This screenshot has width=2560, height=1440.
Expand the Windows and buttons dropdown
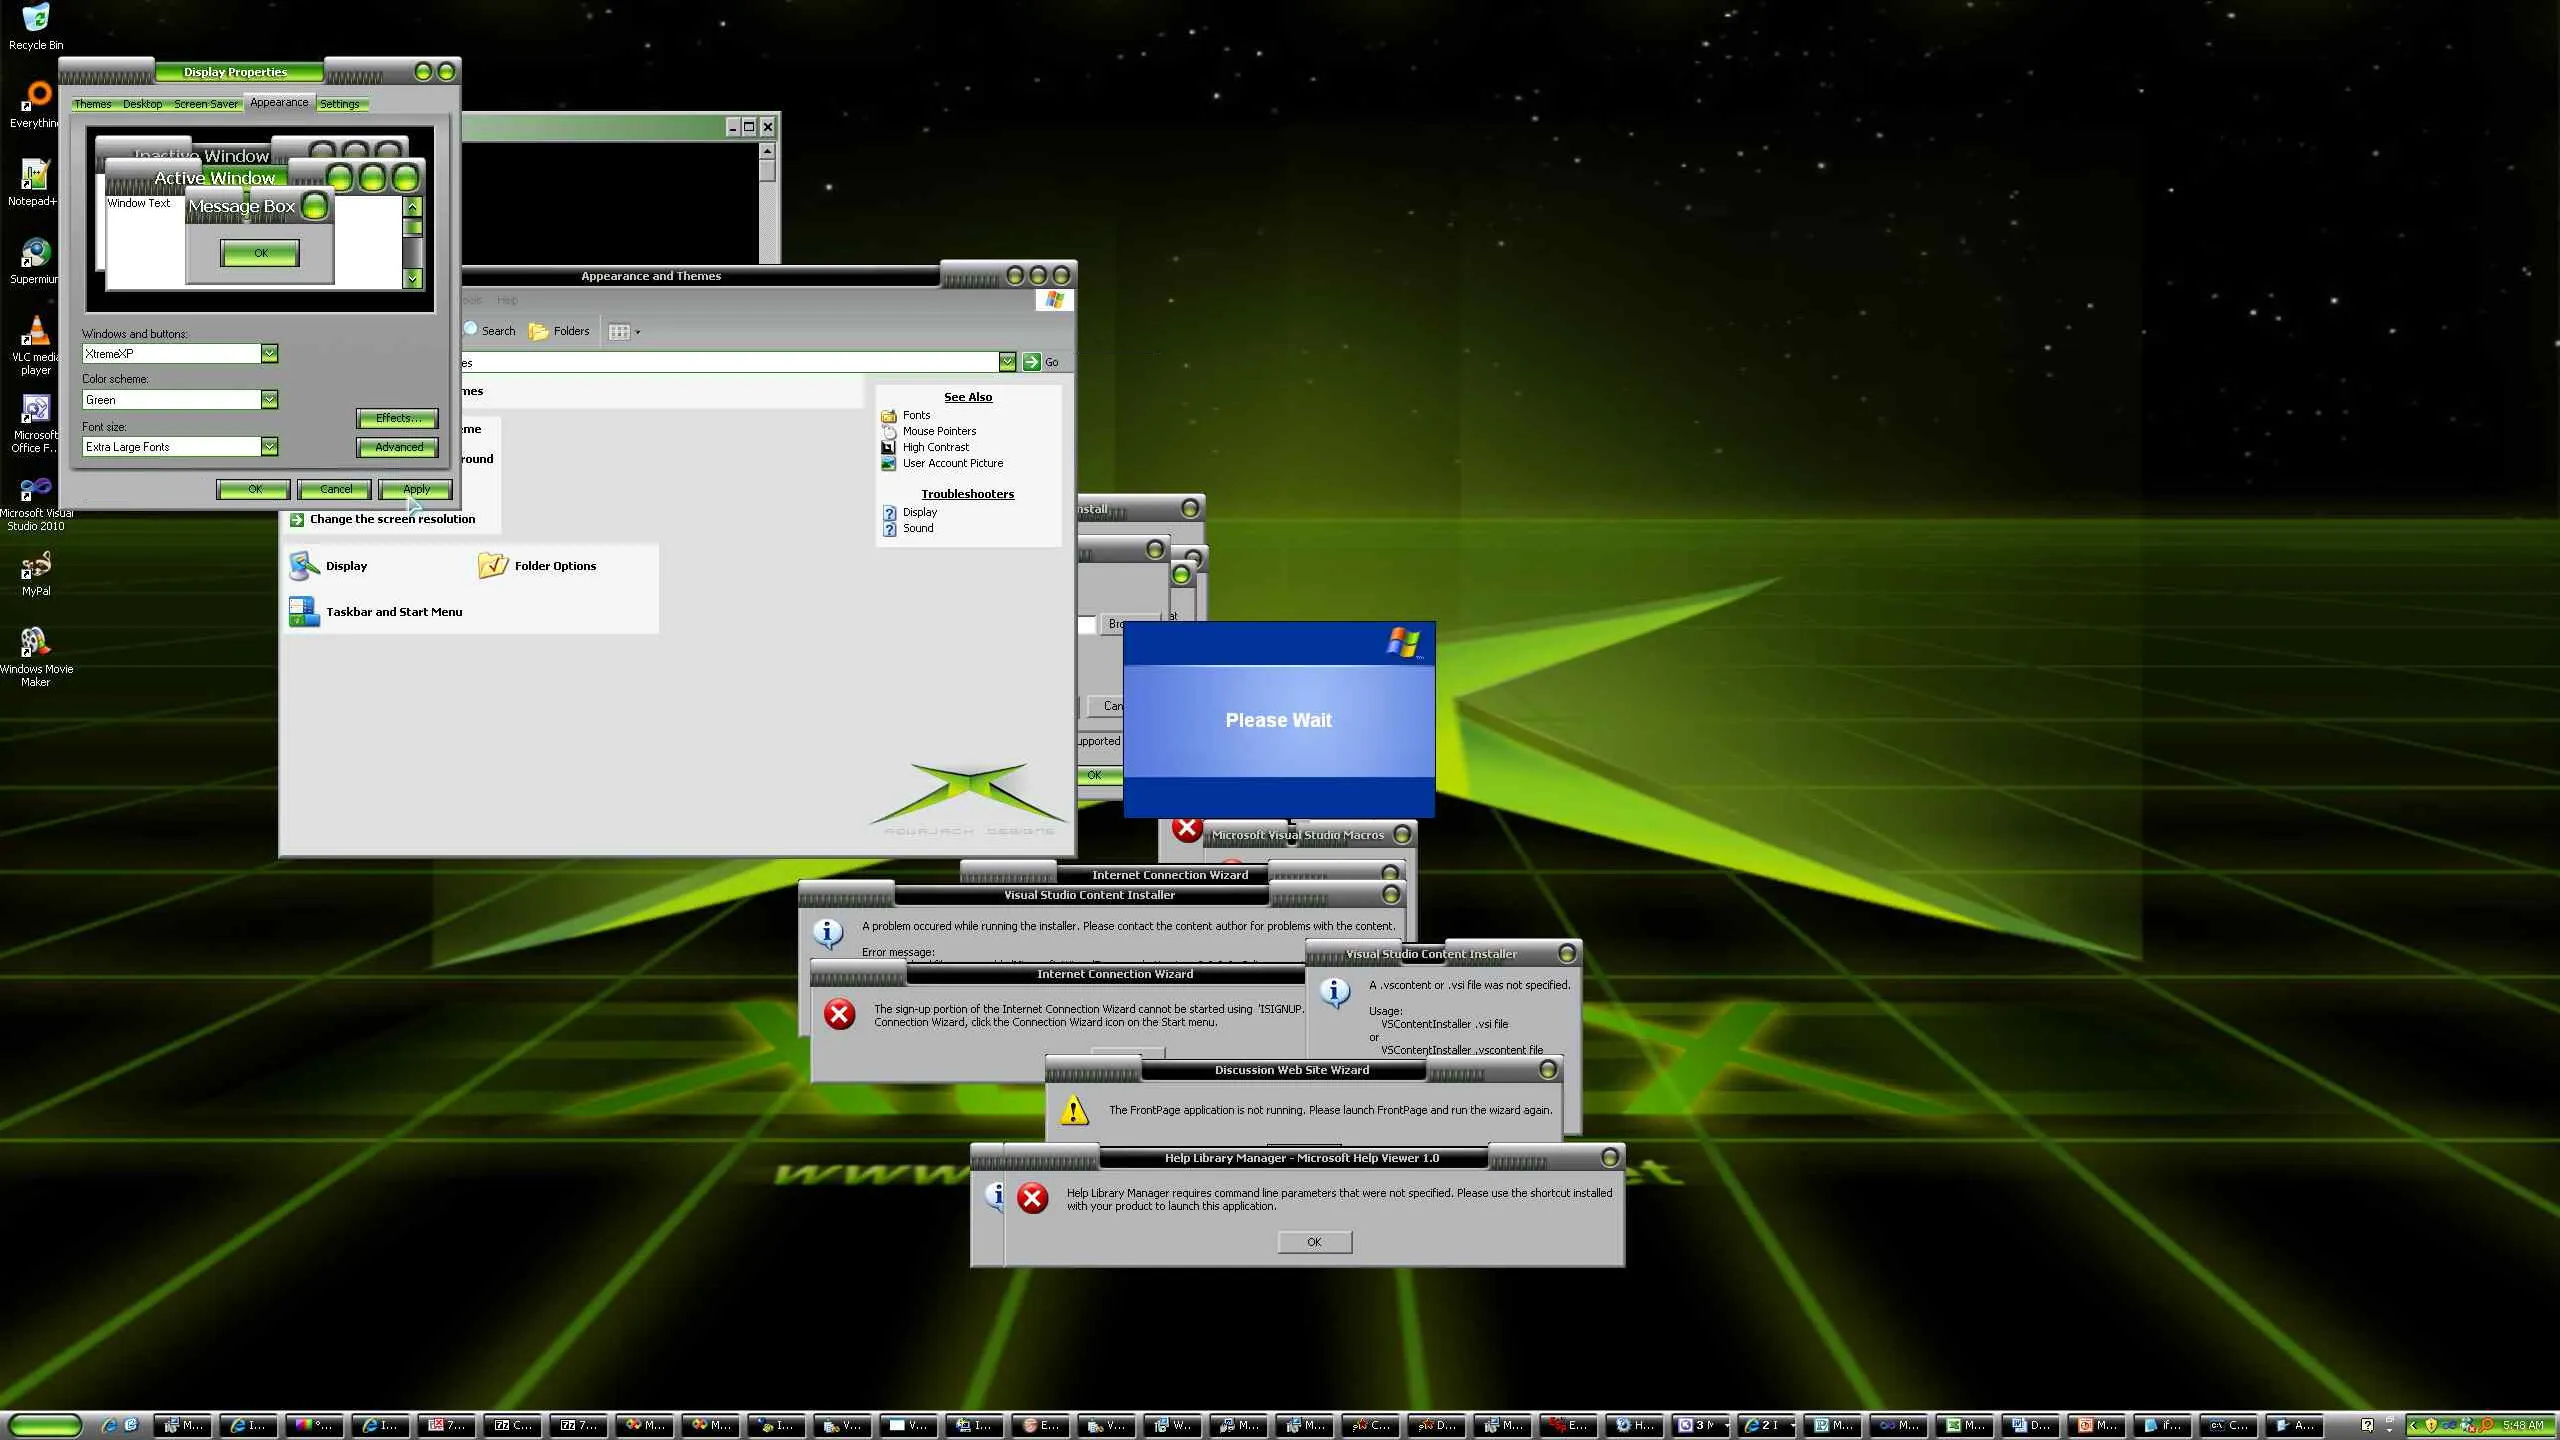coord(269,354)
